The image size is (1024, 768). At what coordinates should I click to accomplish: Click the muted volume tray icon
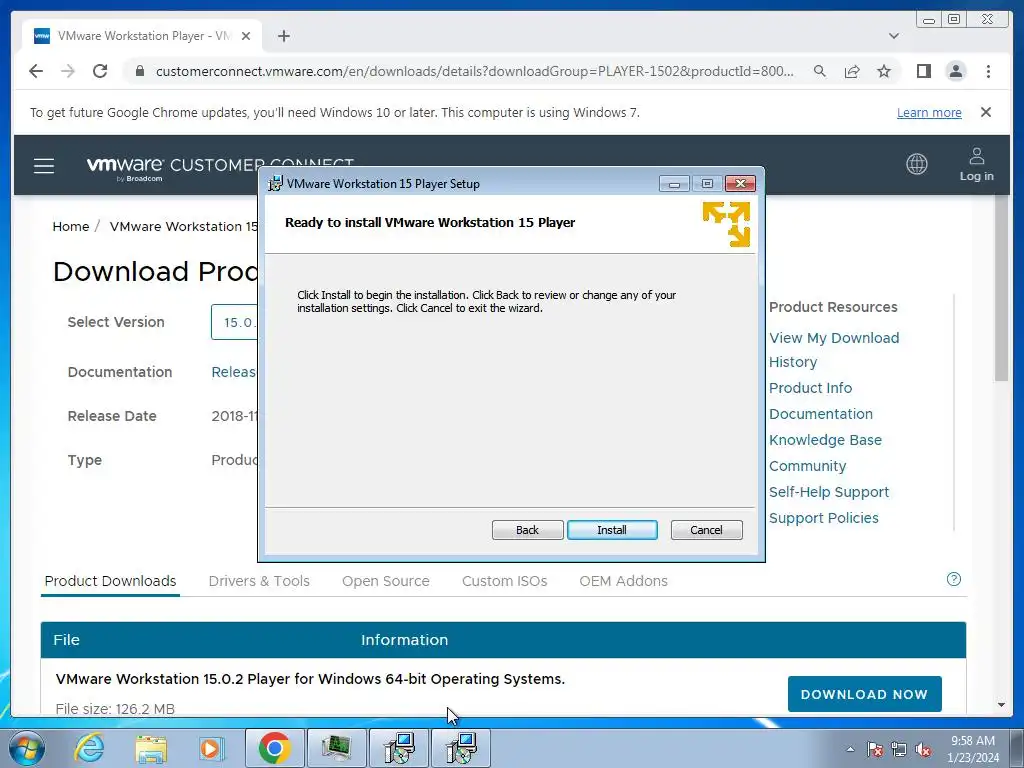point(923,749)
